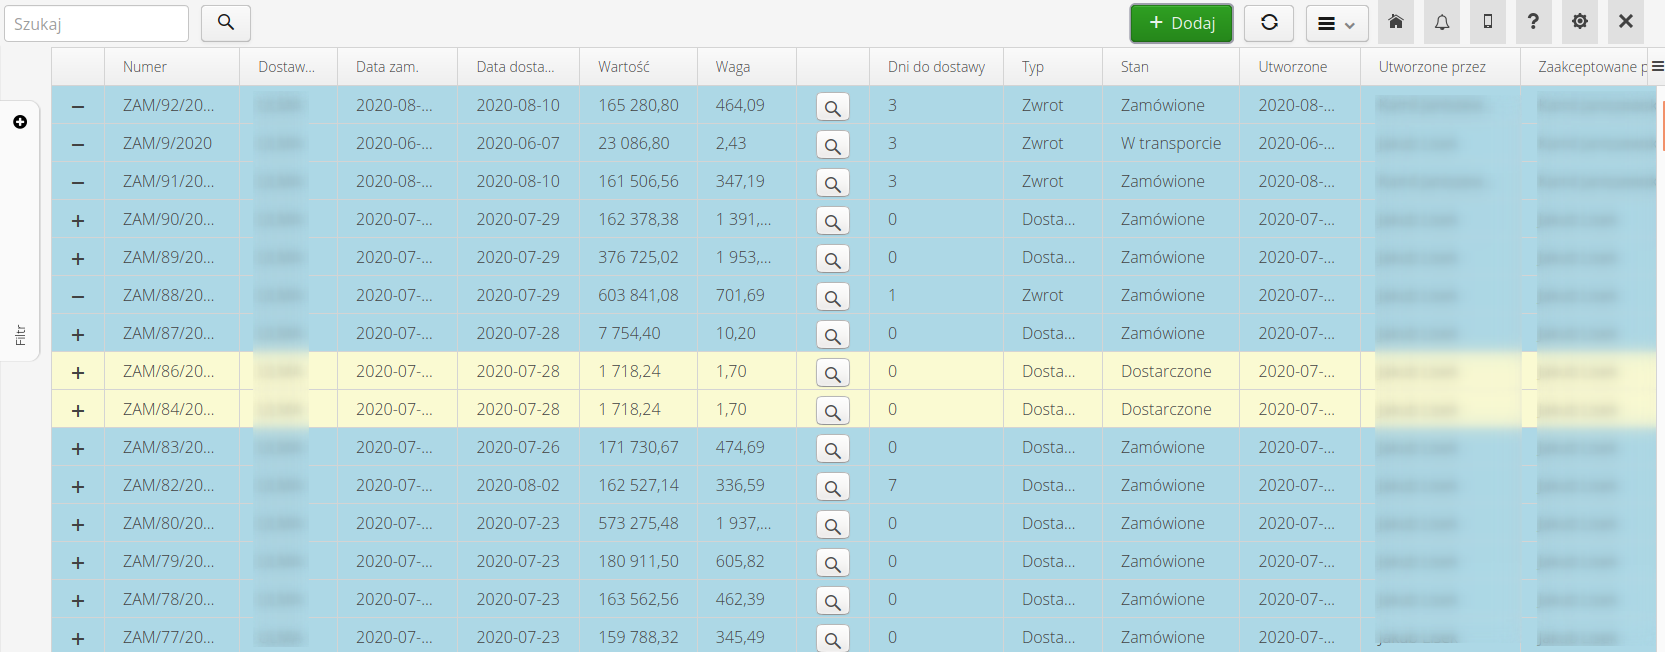Sort by Wartość column header
This screenshot has height=652, width=1665.
tap(624, 67)
